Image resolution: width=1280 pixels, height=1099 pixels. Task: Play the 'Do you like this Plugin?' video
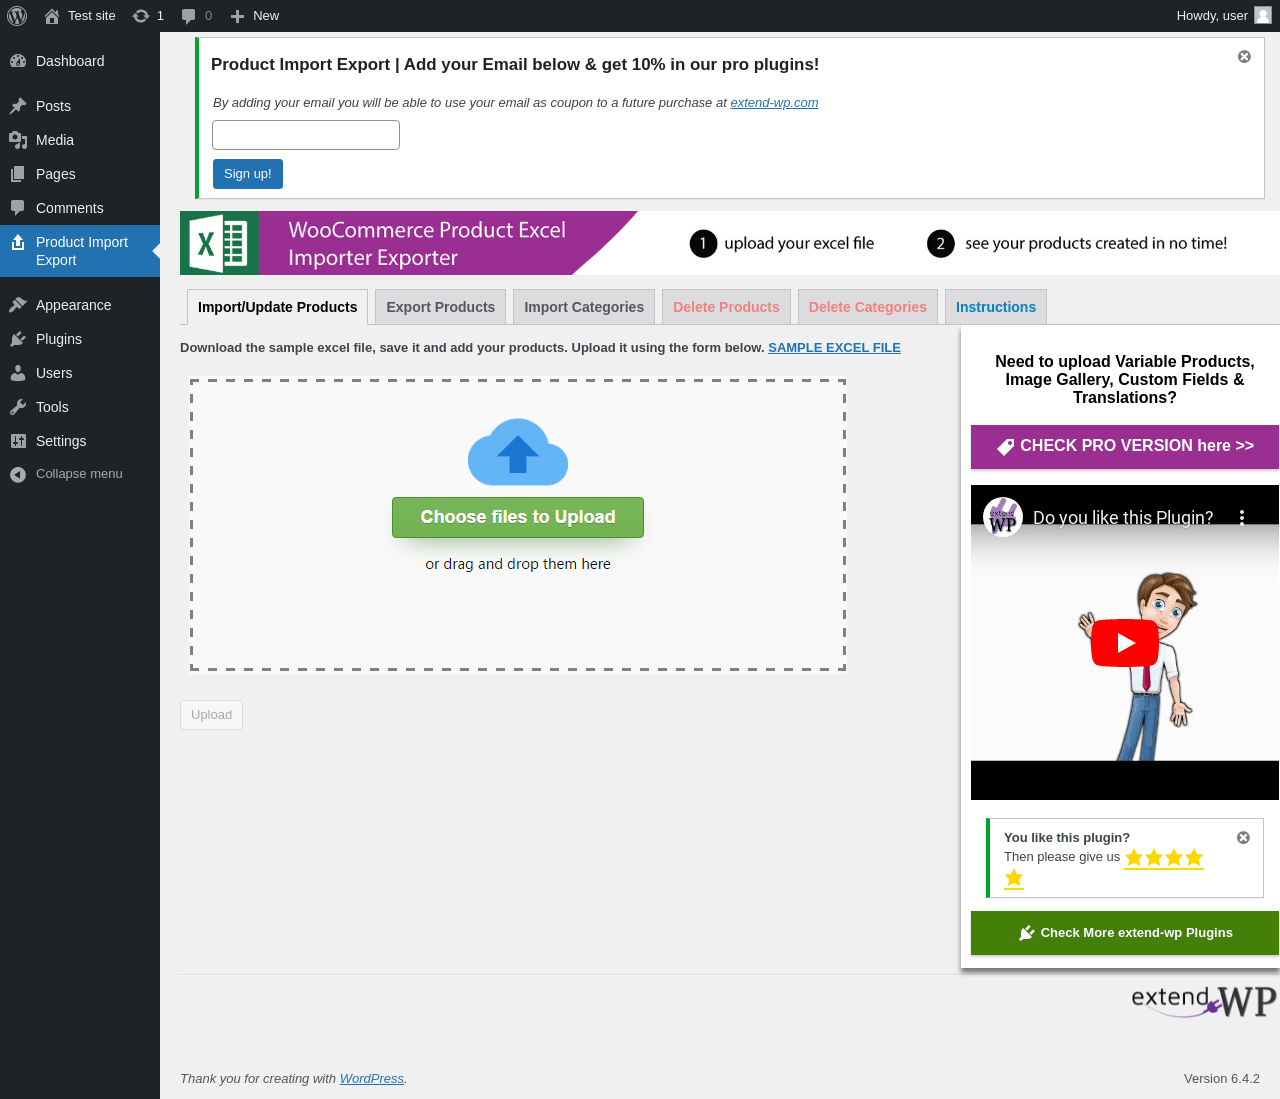pos(1125,643)
